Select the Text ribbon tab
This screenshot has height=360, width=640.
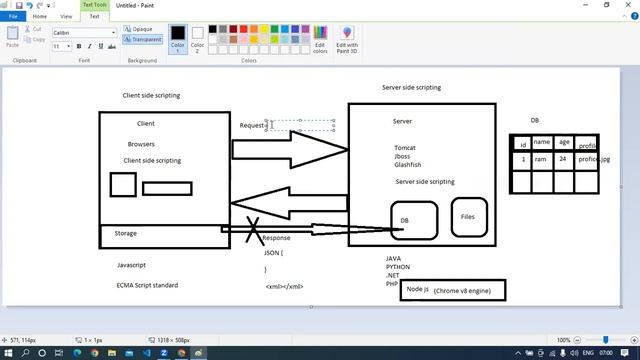[x=95, y=16]
